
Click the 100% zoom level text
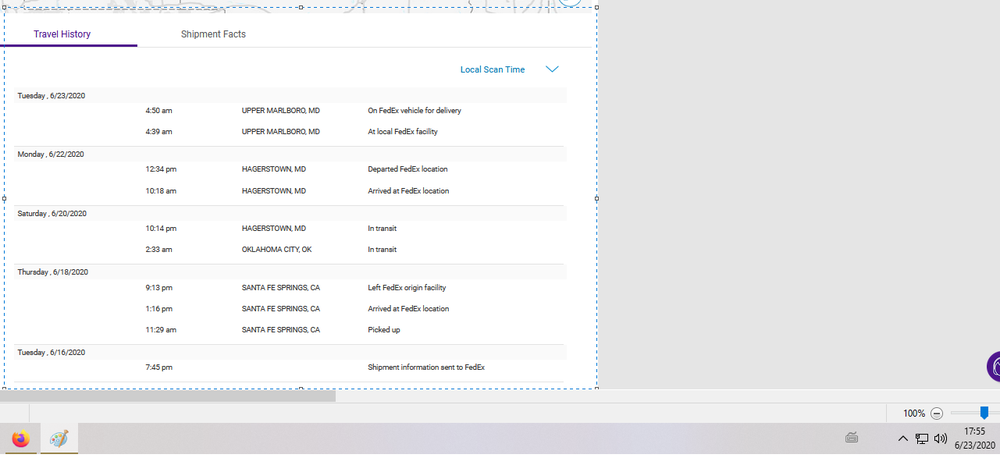(914, 413)
